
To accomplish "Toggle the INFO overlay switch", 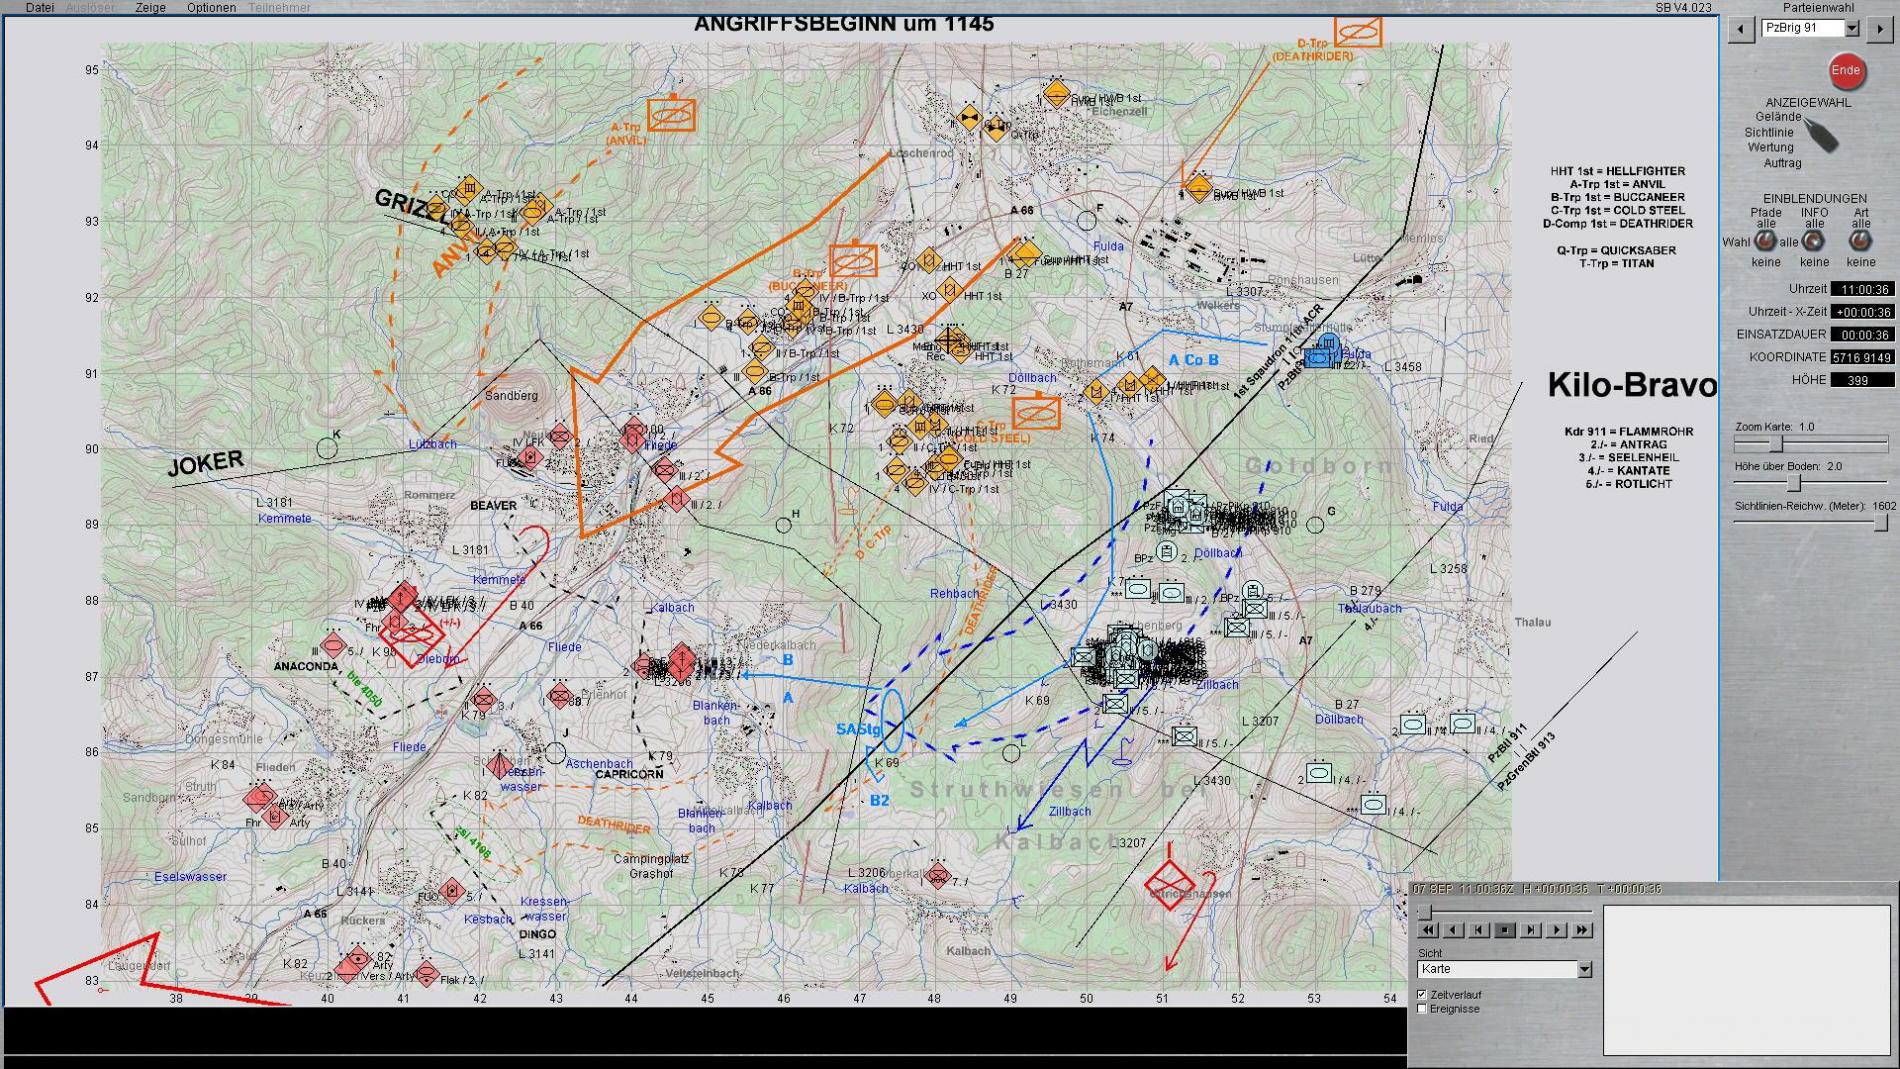I will point(1813,241).
